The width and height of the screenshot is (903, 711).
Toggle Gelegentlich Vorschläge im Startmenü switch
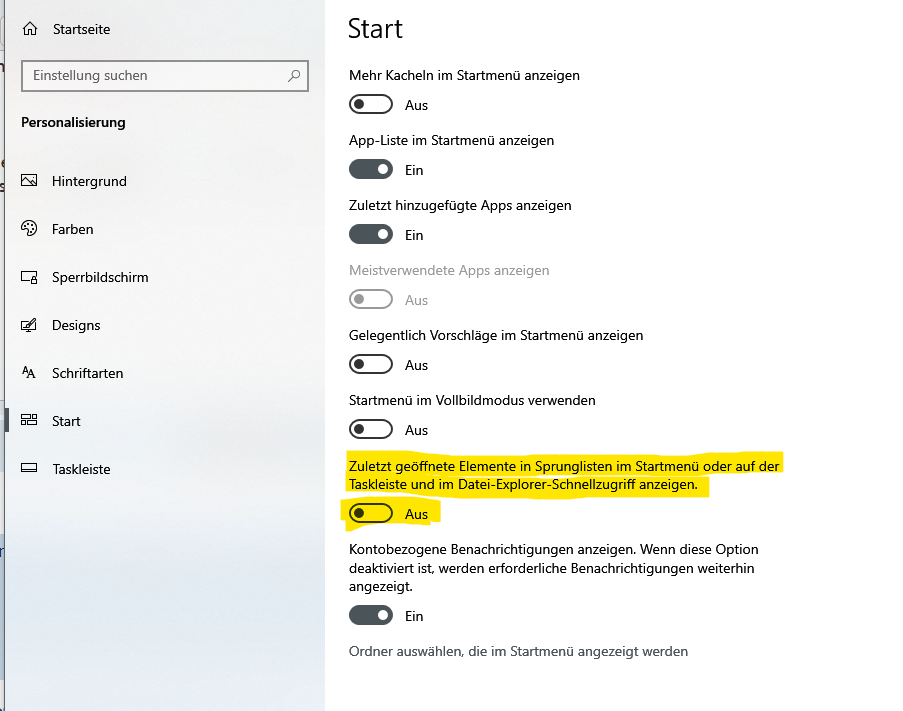[370, 365]
